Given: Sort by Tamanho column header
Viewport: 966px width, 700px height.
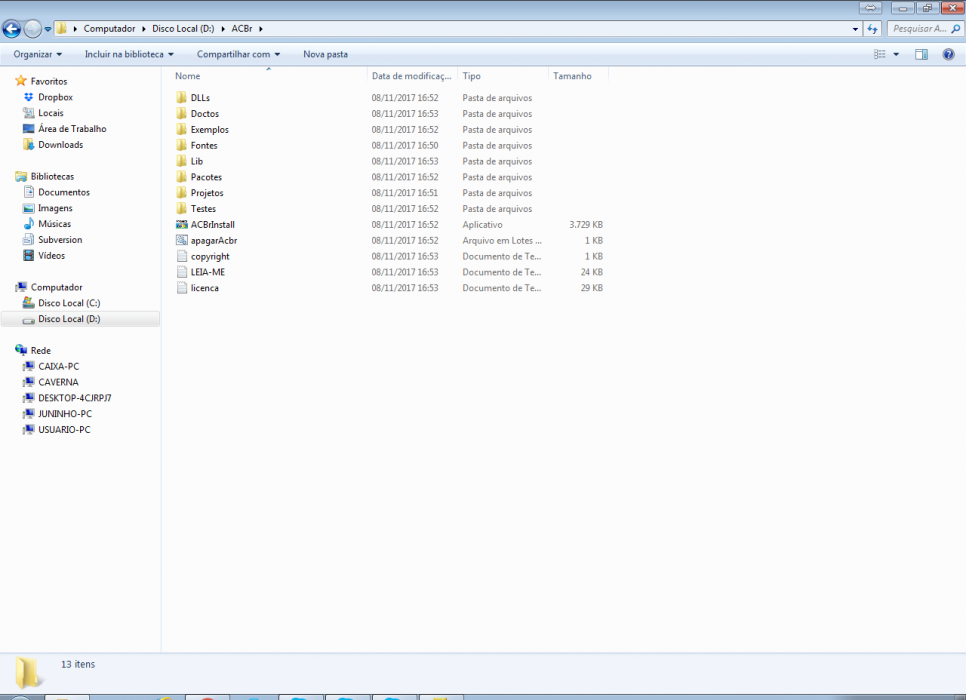Looking at the screenshot, I should click(x=572, y=76).
